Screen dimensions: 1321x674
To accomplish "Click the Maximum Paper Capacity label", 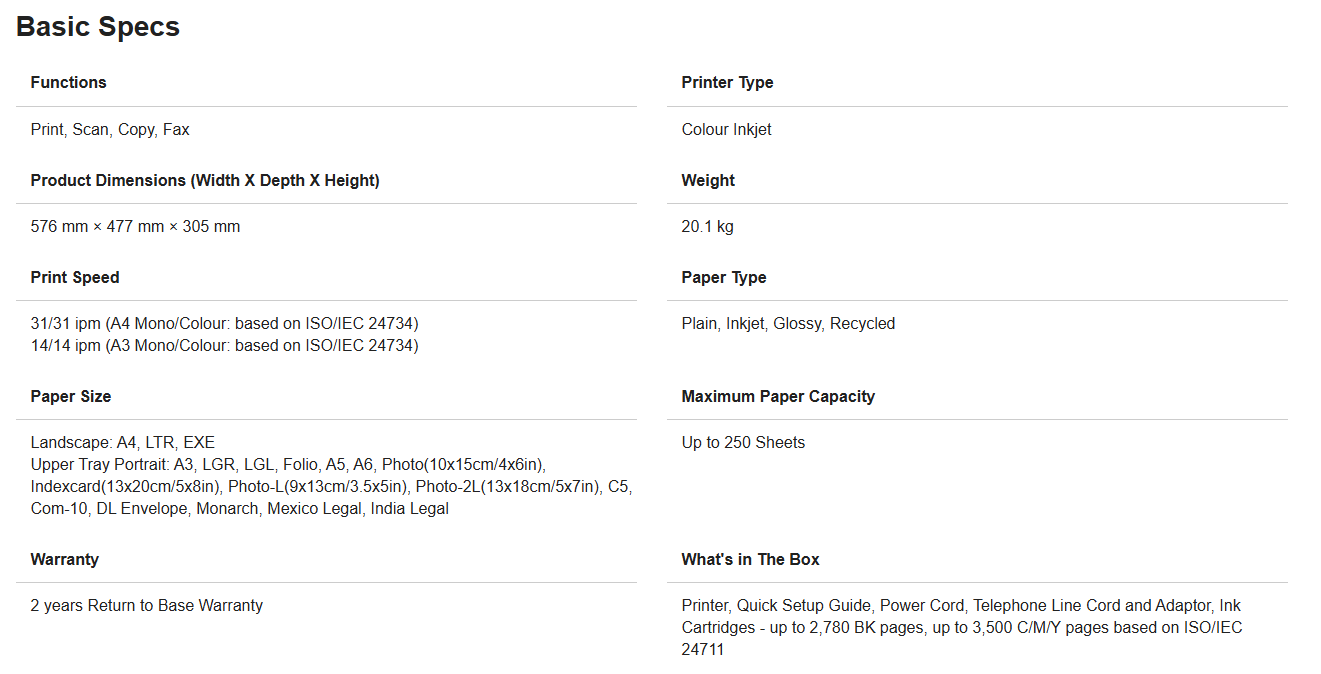I will 778,397.
